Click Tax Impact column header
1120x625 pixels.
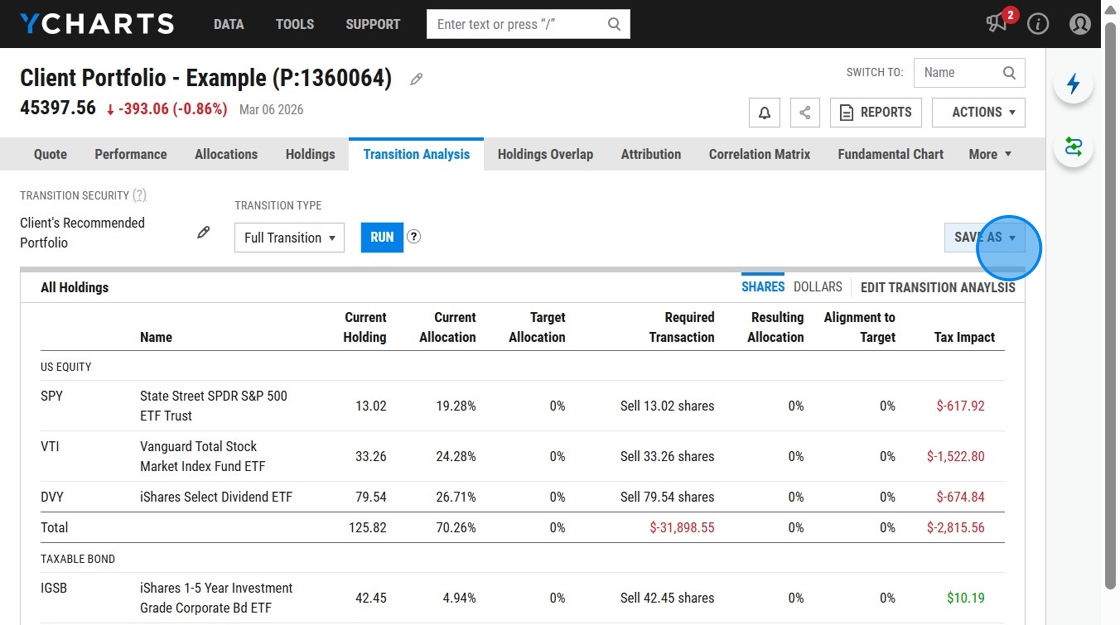click(x=964, y=337)
